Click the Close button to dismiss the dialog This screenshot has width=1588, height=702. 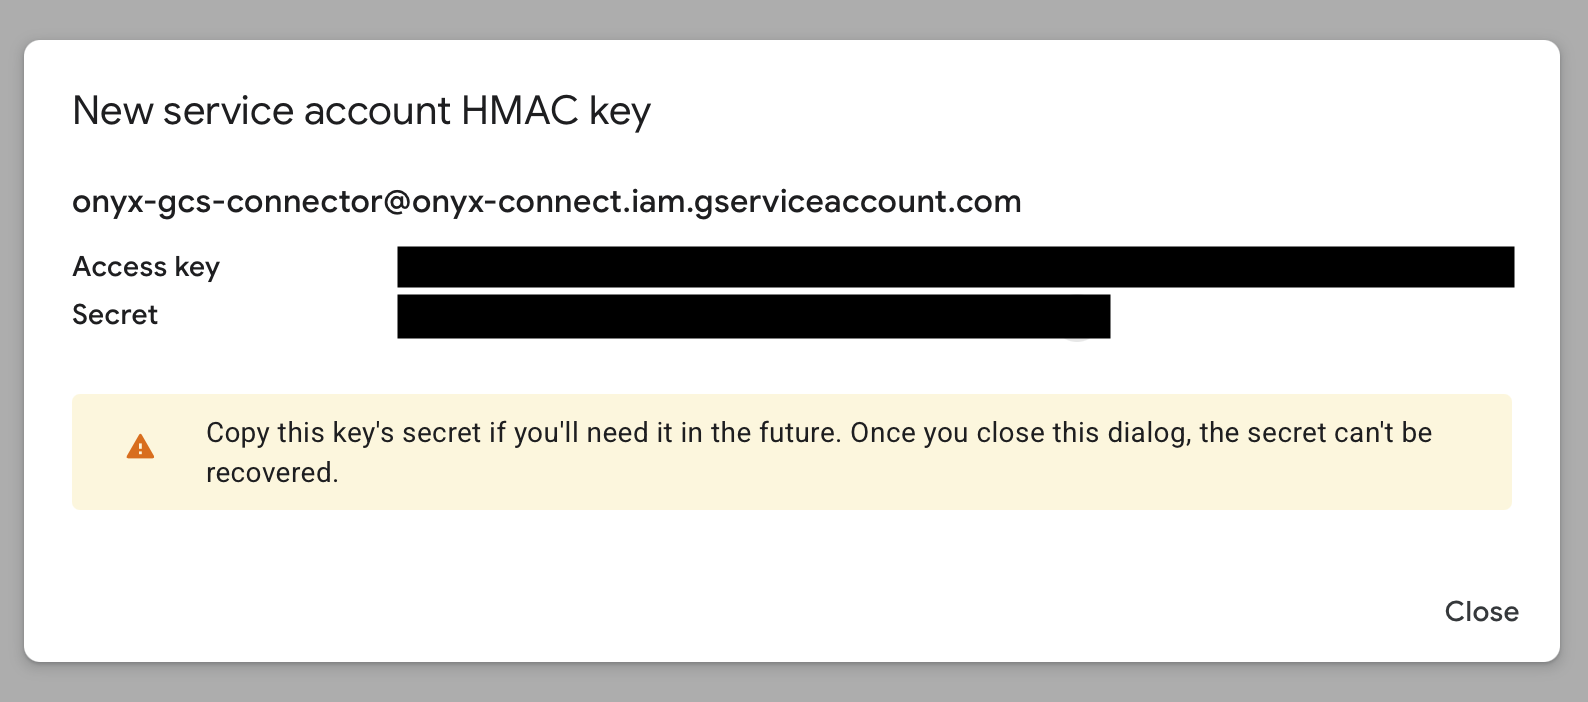pos(1482,611)
